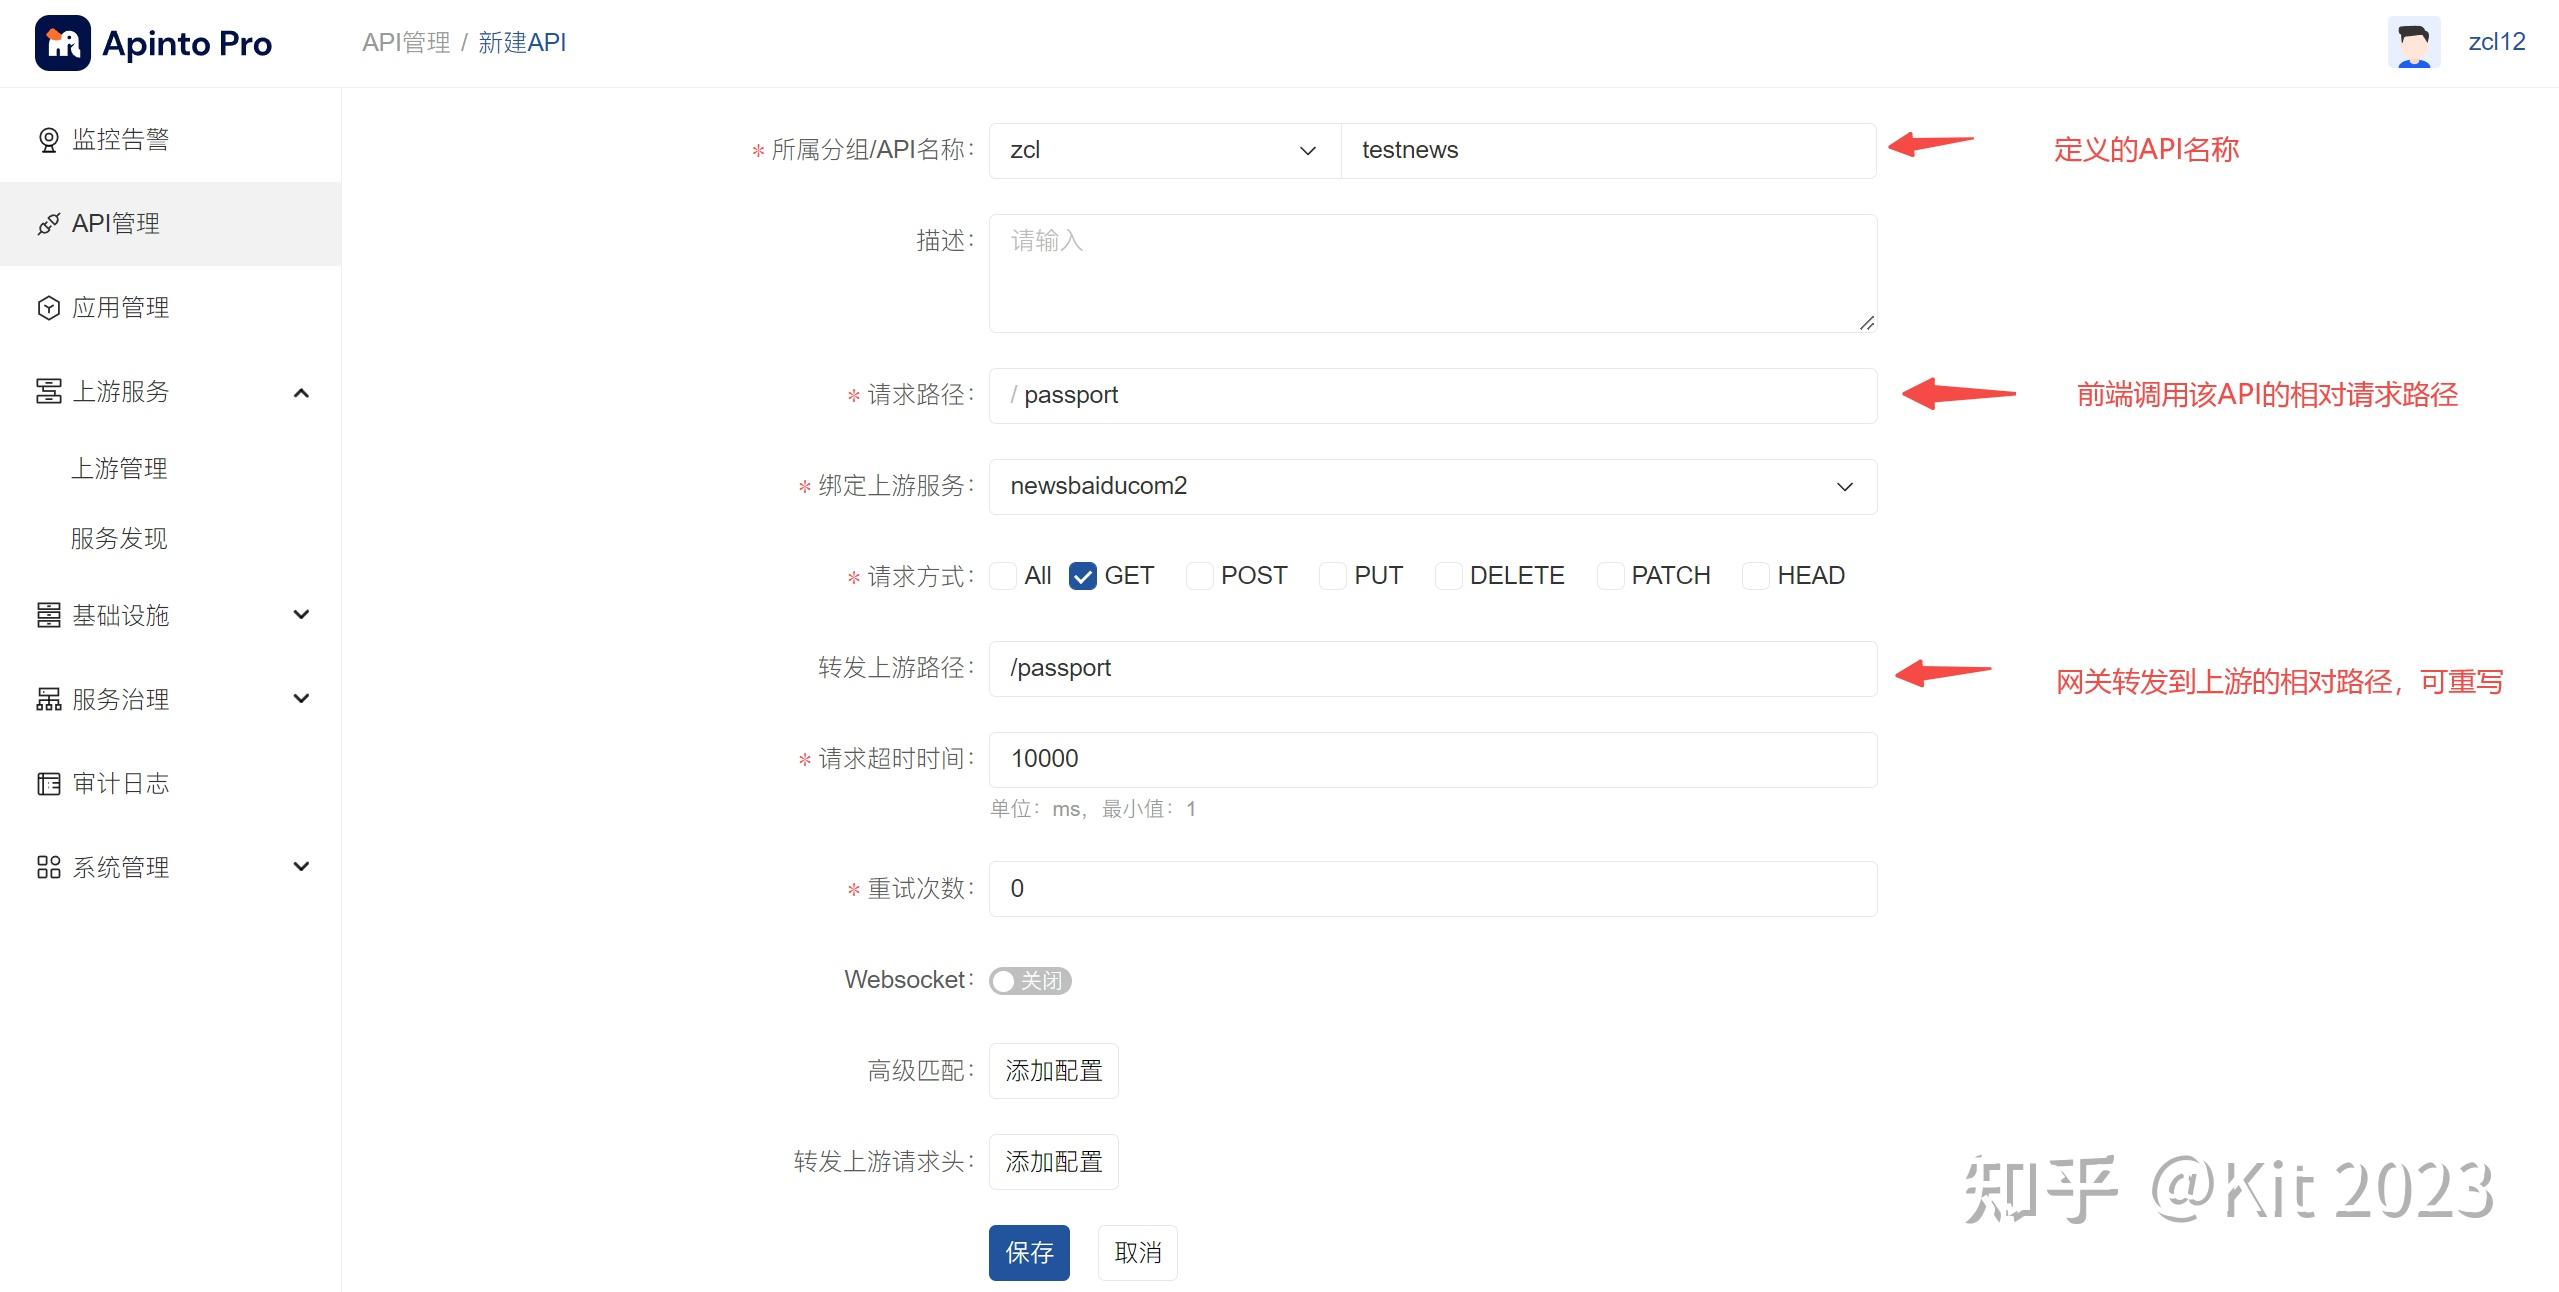
Task: Open the newsbaiducom2 upstream service dropdown
Action: click(x=1431, y=486)
